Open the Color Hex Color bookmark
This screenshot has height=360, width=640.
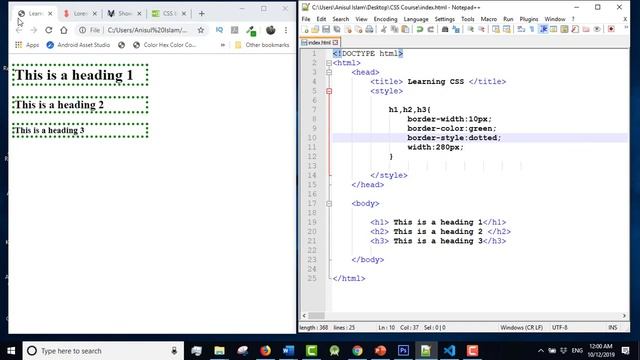coord(165,45)
